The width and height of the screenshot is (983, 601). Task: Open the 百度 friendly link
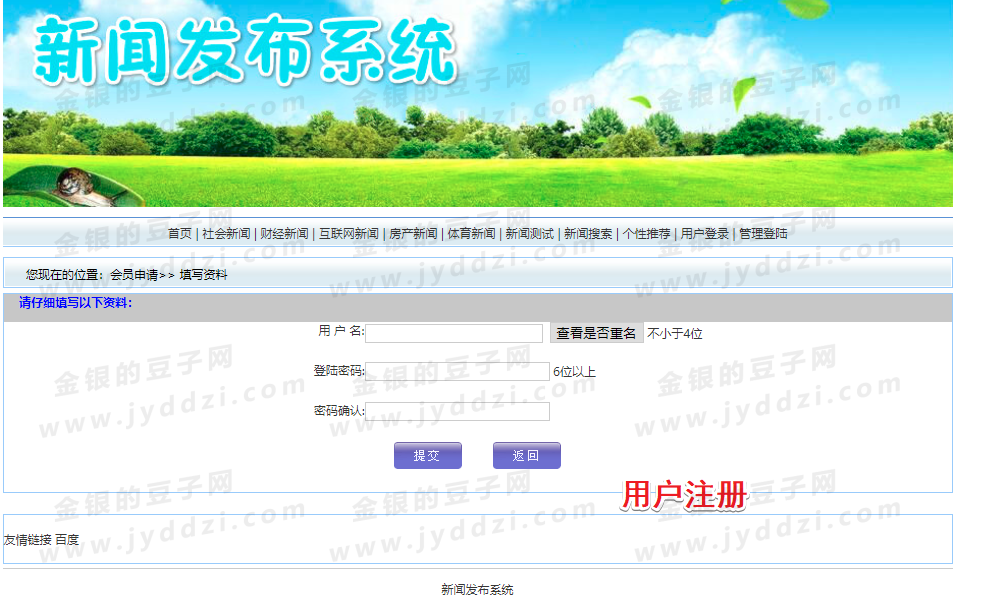tap(67, 540)
